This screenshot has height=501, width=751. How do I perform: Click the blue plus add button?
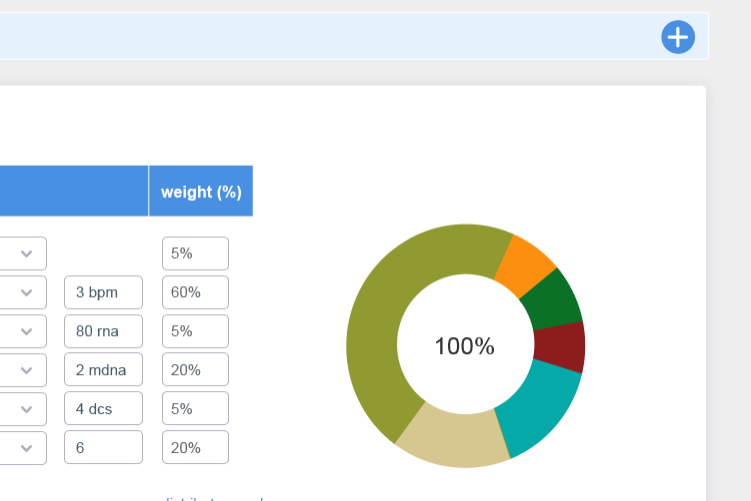pos(678,37)
